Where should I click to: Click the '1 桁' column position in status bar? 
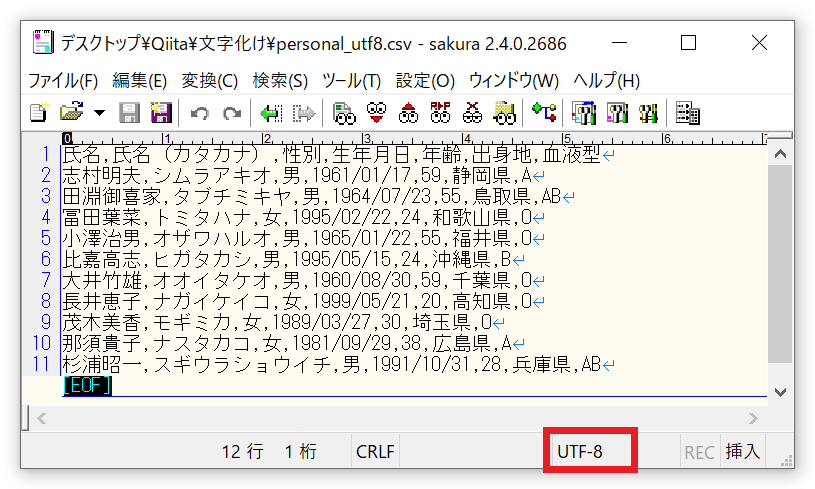300,451
